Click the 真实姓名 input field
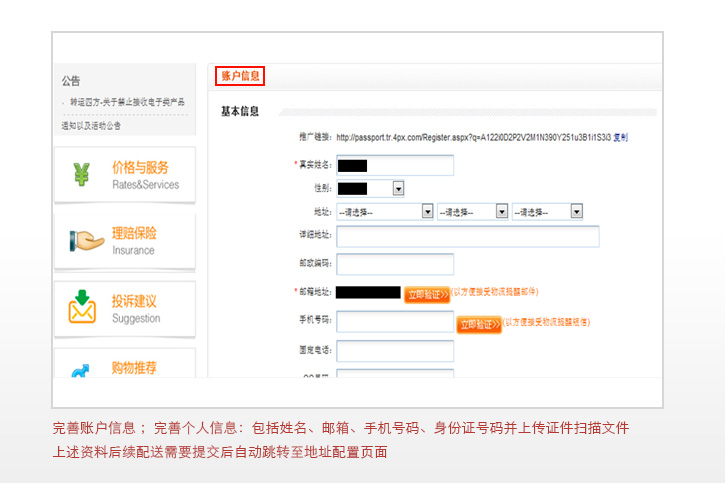The image size is (725, 483). click(x=395, y=165)
